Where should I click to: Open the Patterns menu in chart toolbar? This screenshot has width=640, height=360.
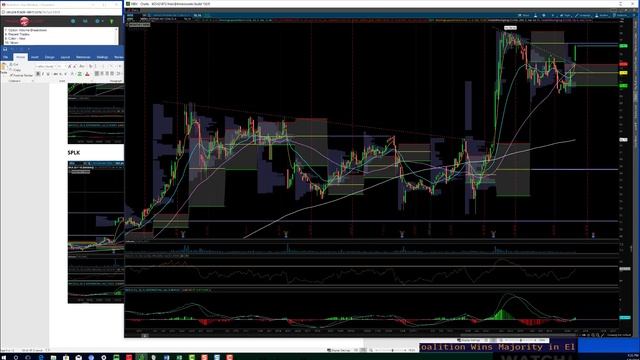tap(620, 16)
